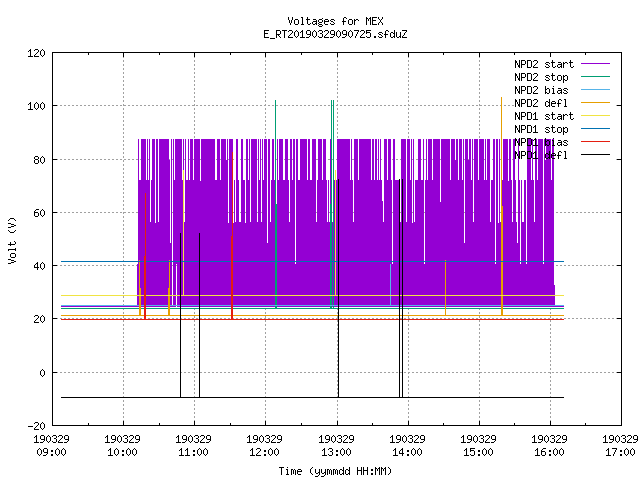640x480 pixels.
Task: Click the y-axis tick value 60
Action: (x=39, y=213)
